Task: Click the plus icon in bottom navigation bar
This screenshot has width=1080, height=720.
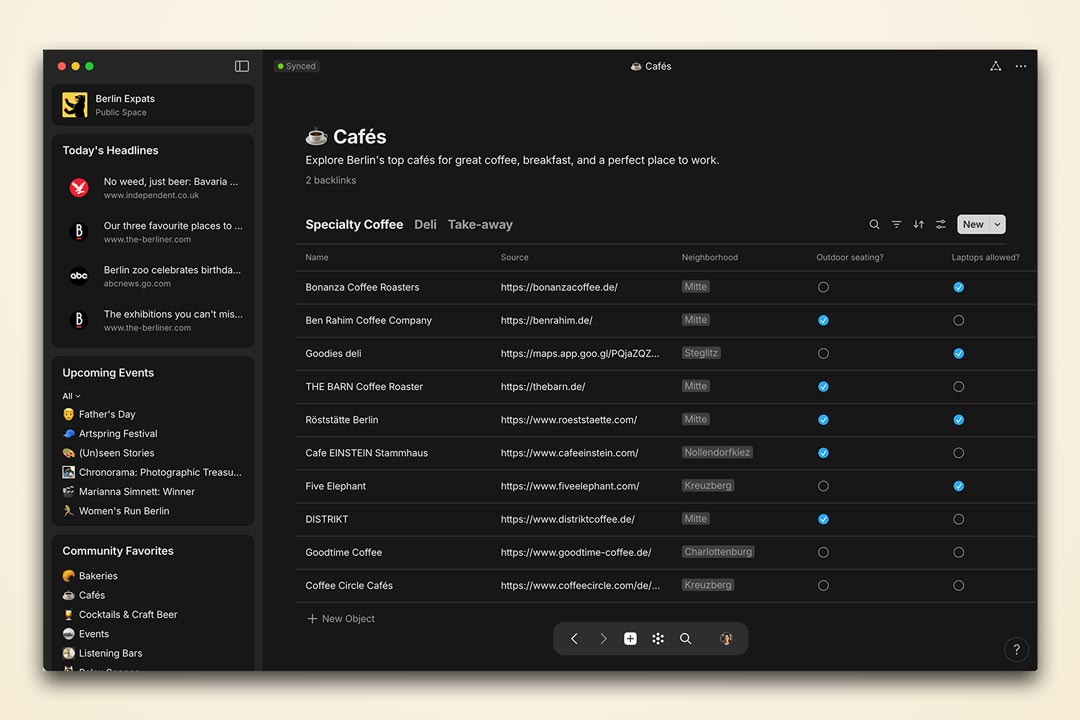Action: (x=630, y=639)
